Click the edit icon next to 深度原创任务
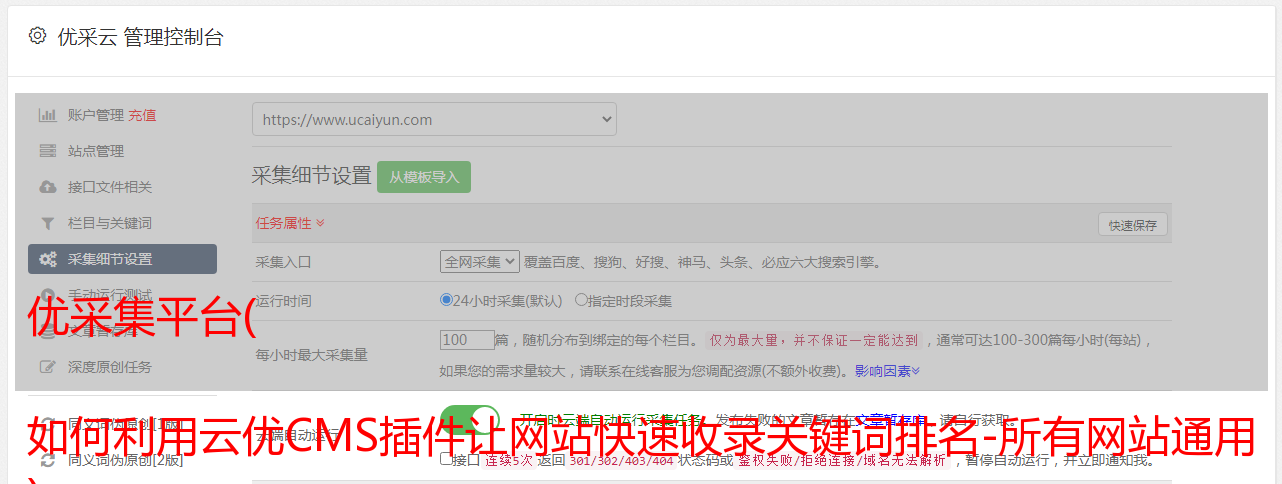This screenshot has height=484, width=1282. (47, 367)
